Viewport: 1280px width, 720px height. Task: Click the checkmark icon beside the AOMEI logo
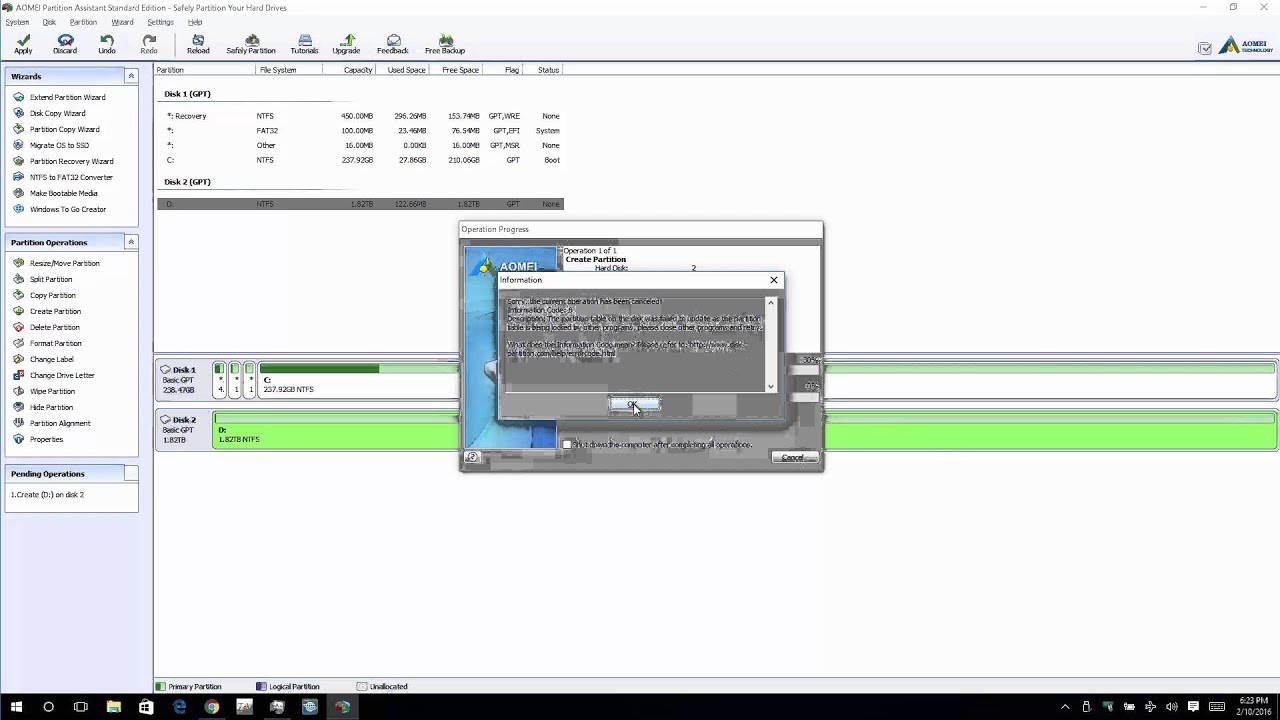click(1205, 48)
